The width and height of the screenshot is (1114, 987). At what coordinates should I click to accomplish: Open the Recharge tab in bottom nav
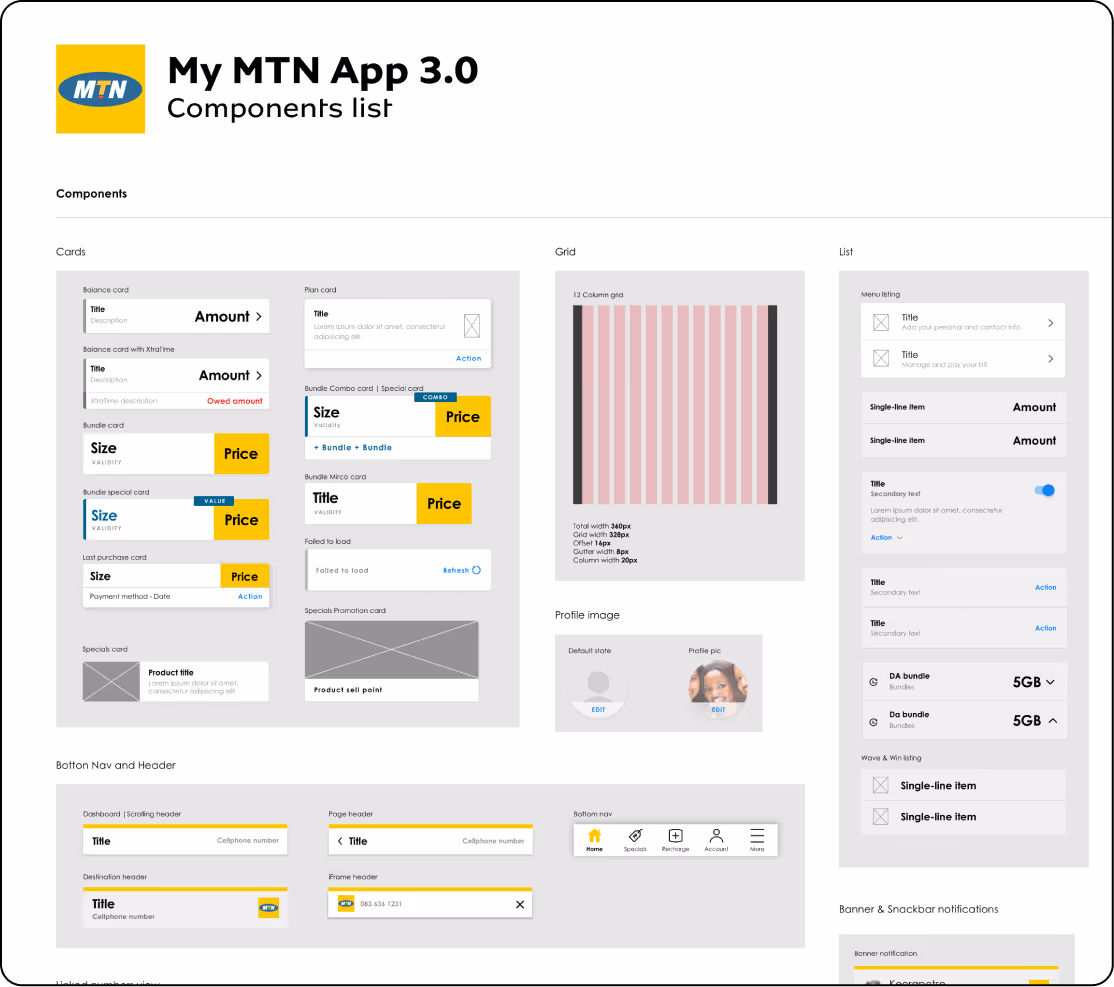pyautogui.click(x=675, y=837)
